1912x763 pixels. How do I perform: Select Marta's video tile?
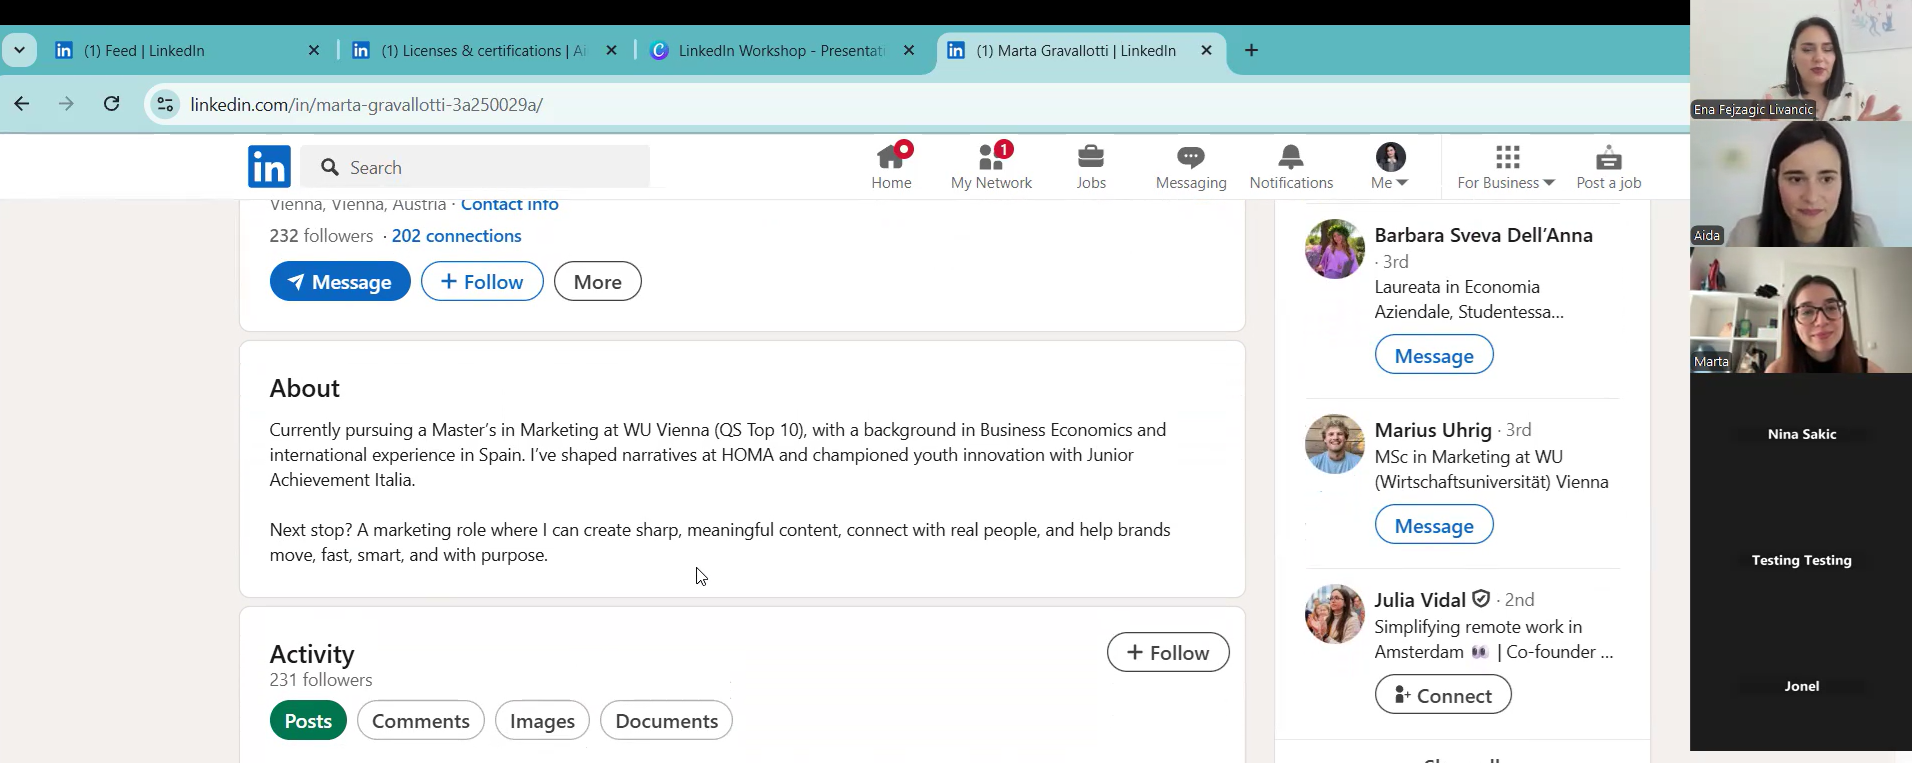coord(1800,310)
